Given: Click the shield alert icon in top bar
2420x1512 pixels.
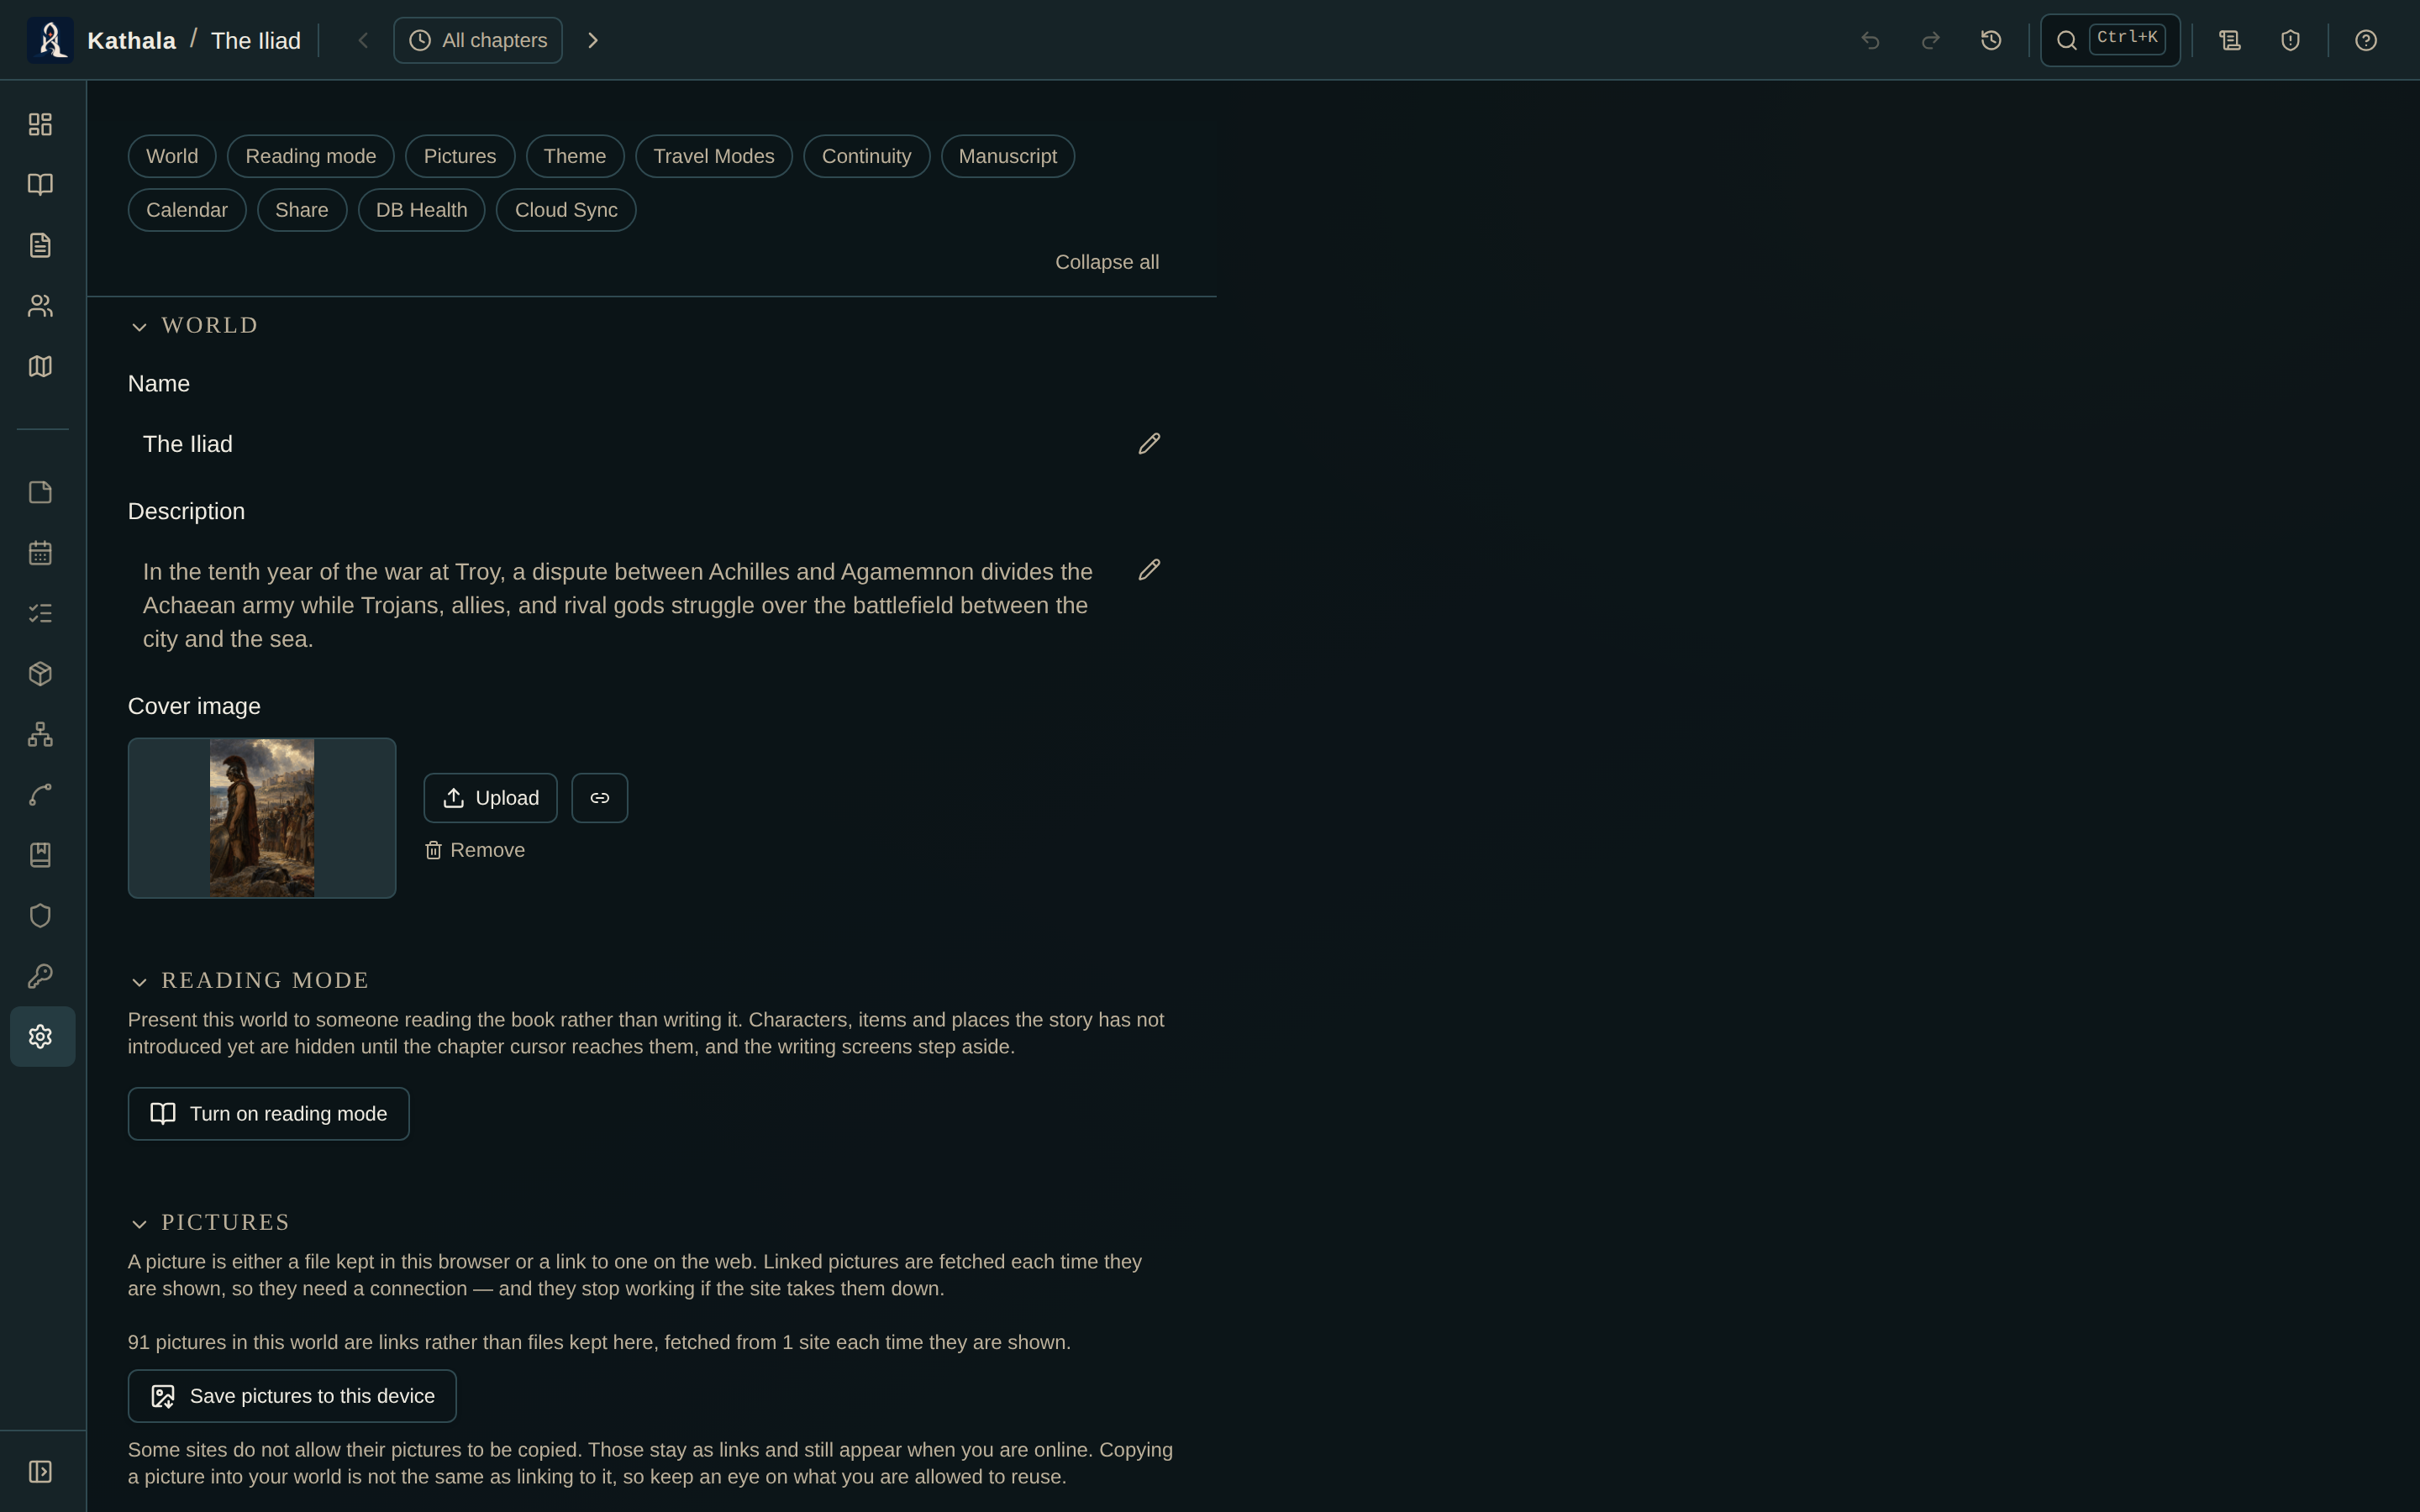Looking at the screenshot, I should tap(2290, 40).
